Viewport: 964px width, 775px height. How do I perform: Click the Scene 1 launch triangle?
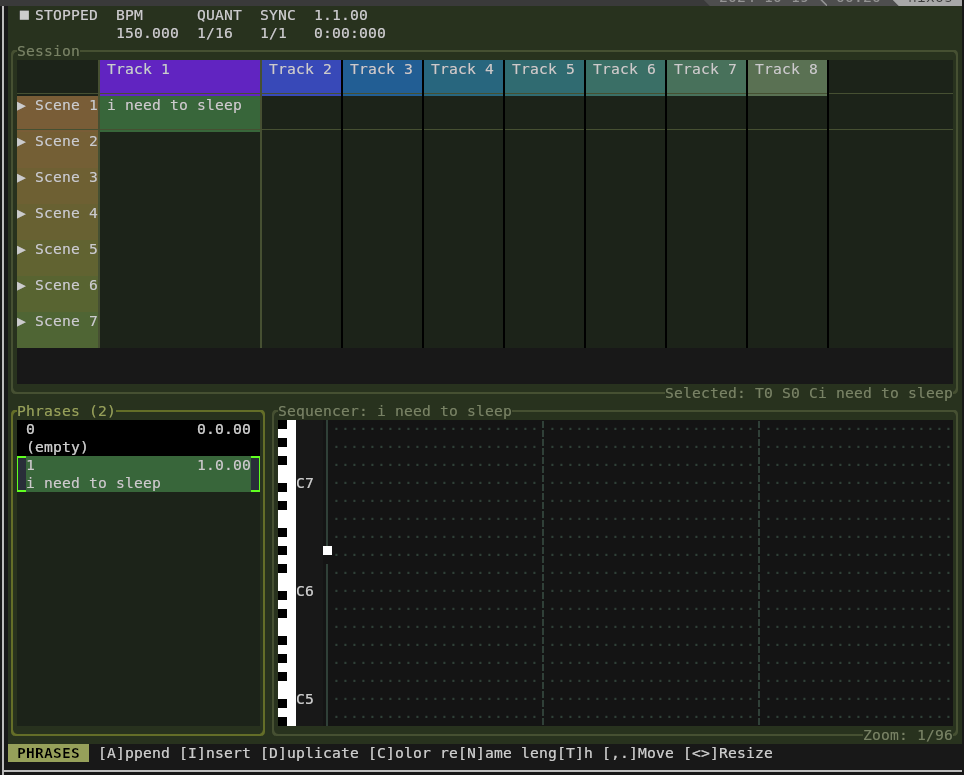[22, 106]
